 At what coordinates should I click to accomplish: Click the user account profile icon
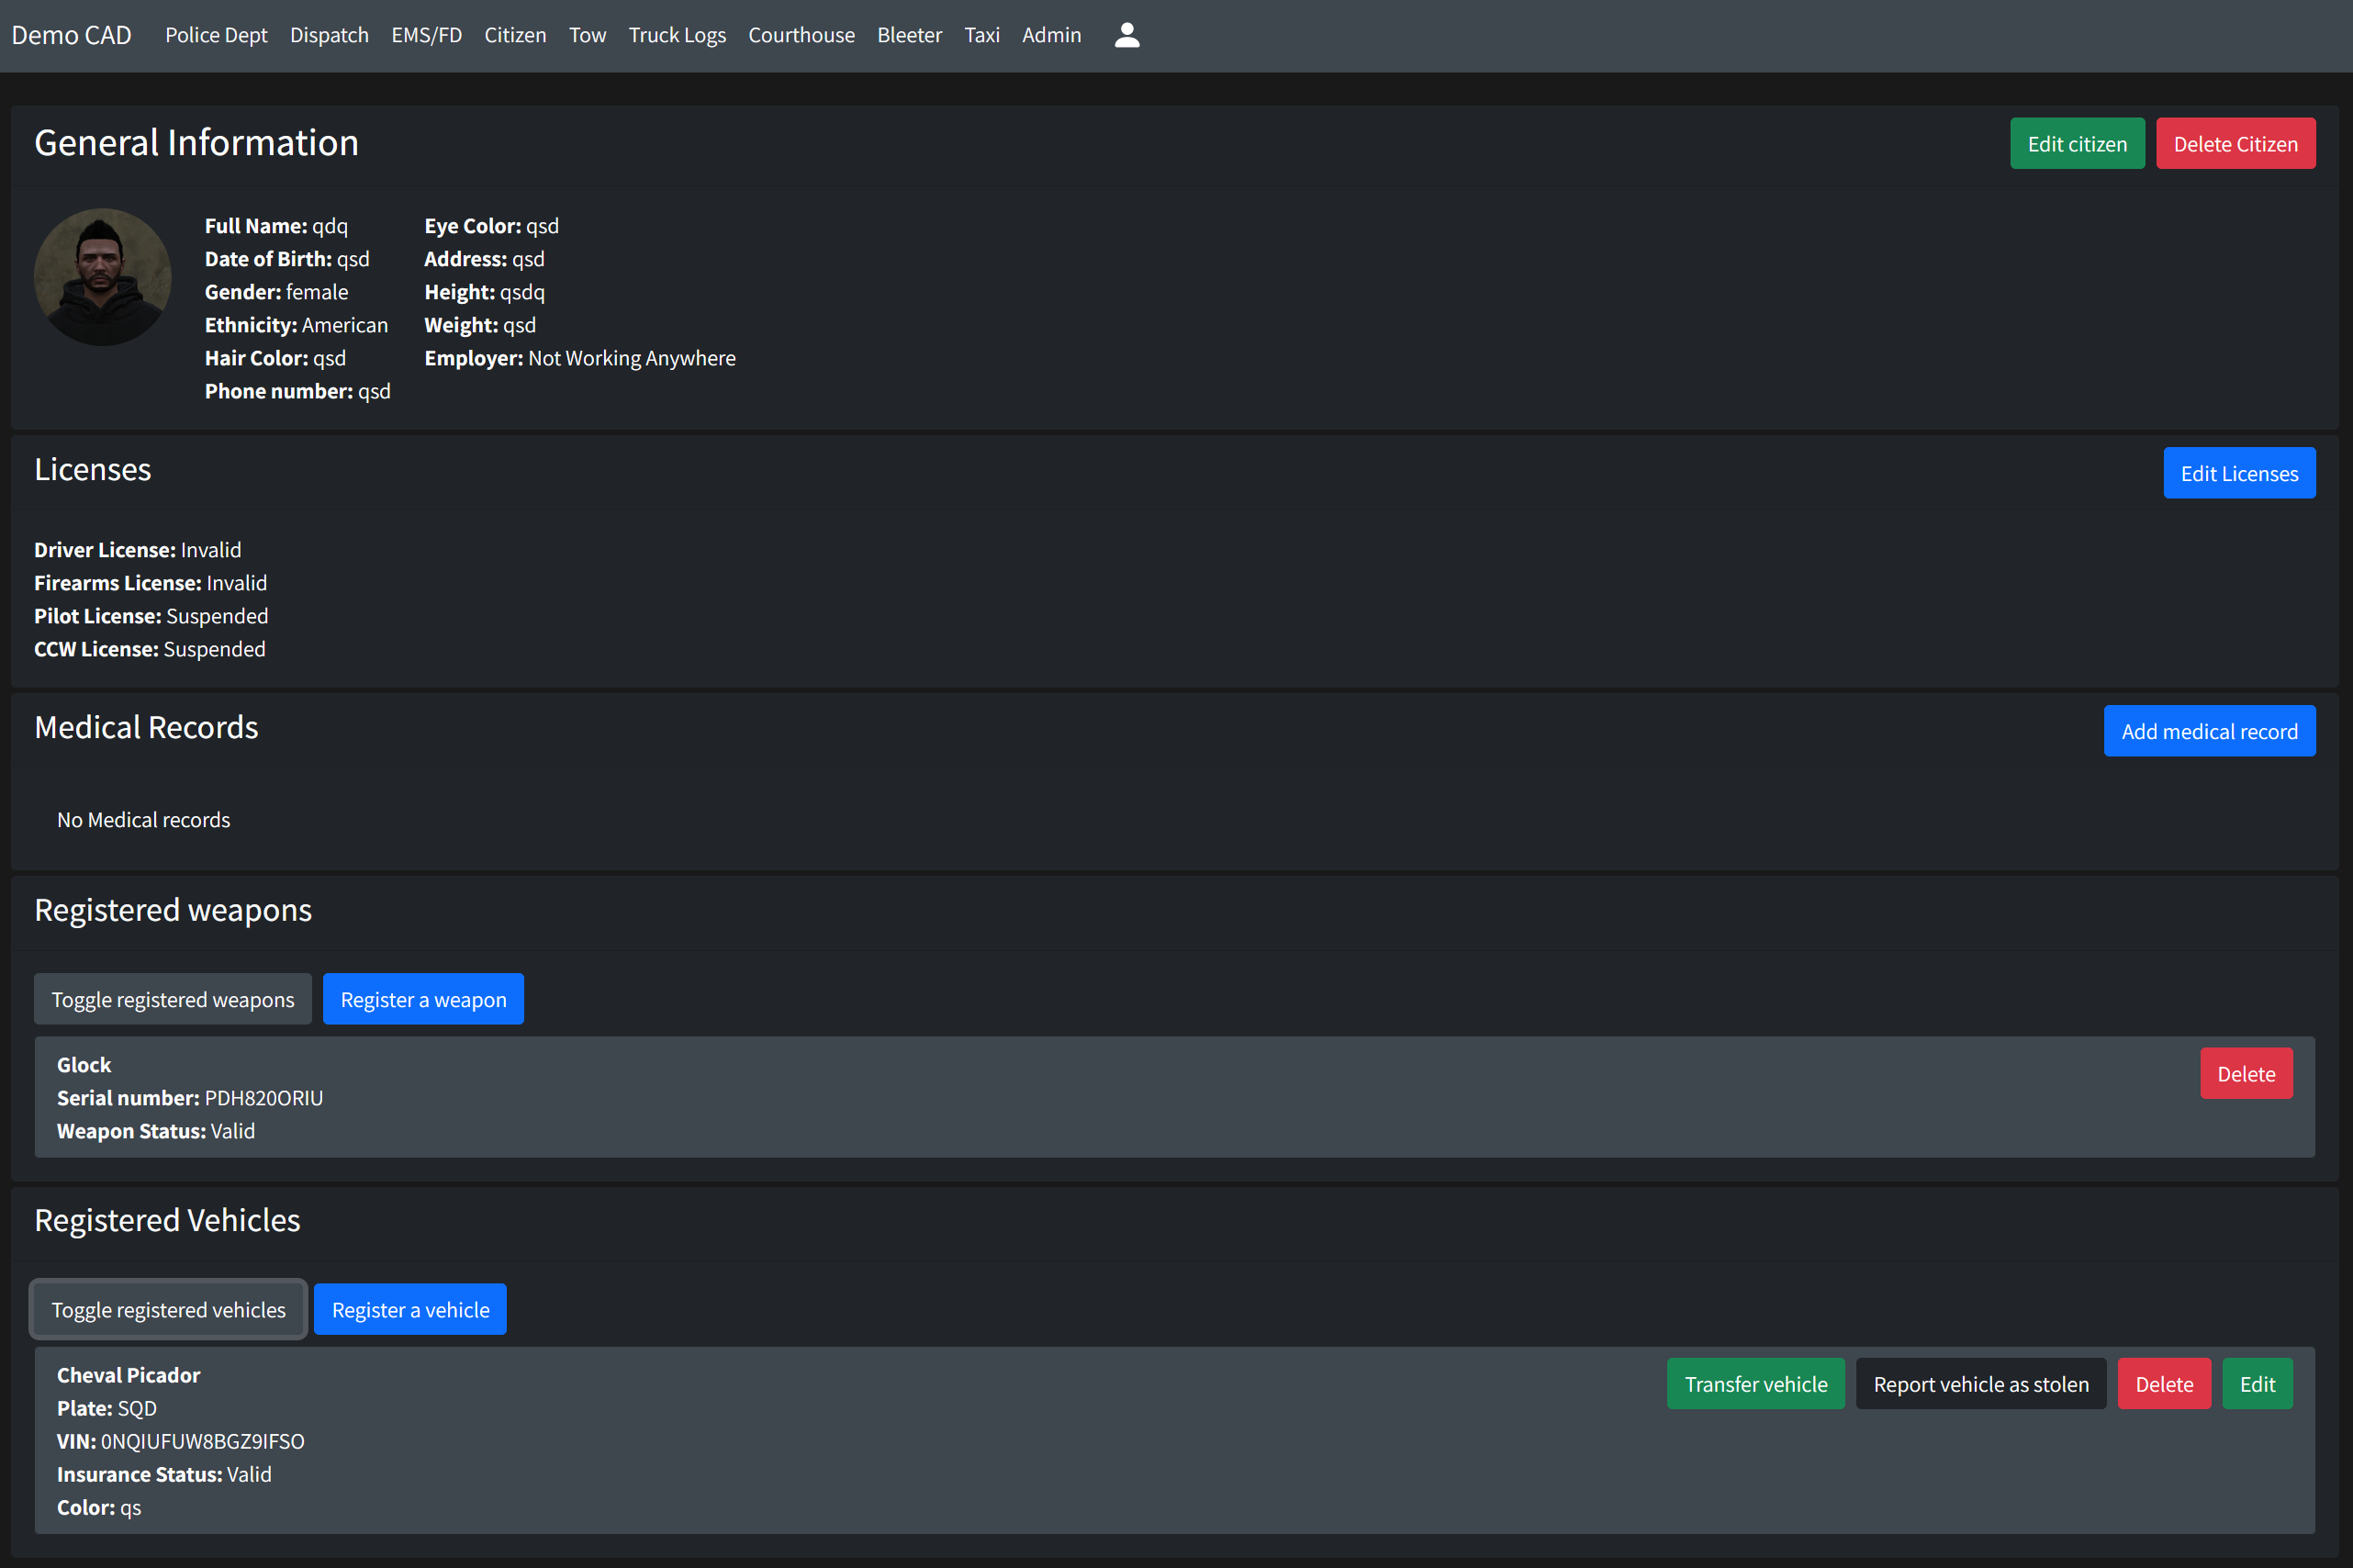[x=1126, y=35]
